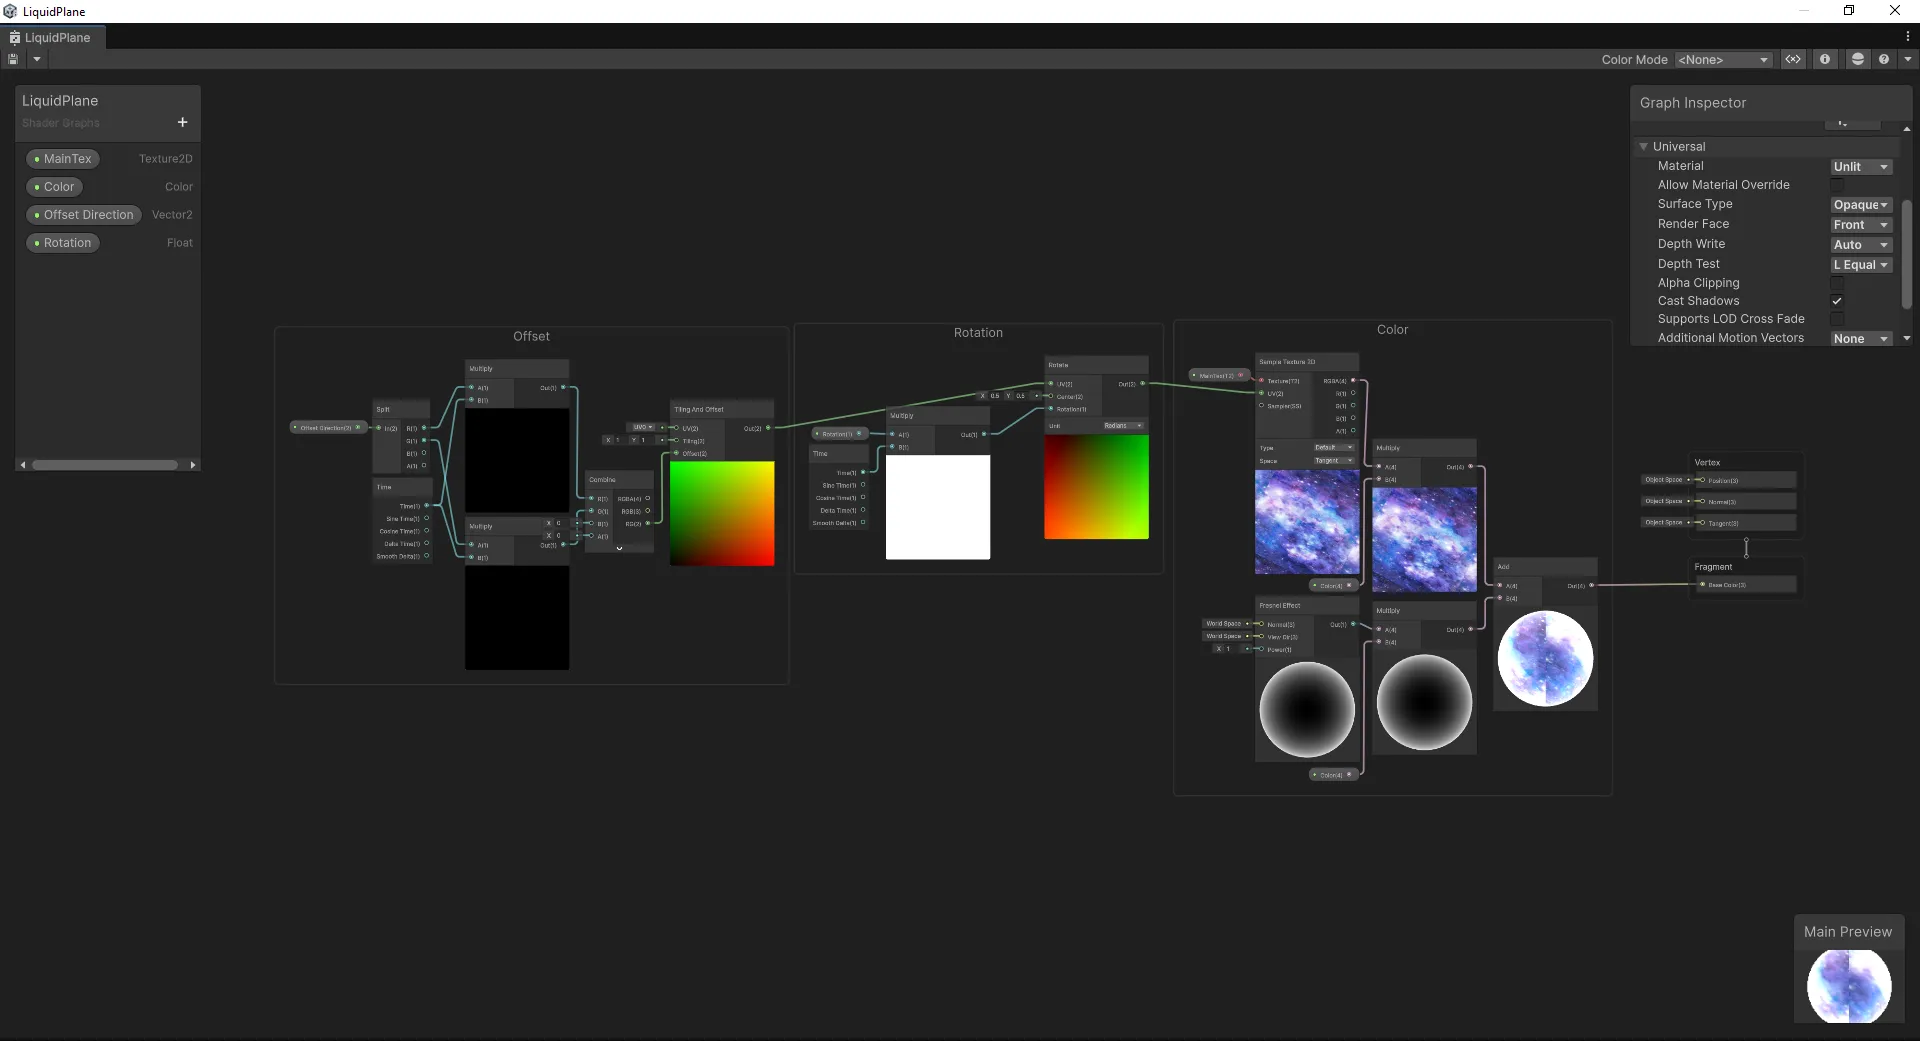The height and width of the screenshot is (1041, 1920).
Task: Select the LiquidPlane window tab
Action: point(56,38)
